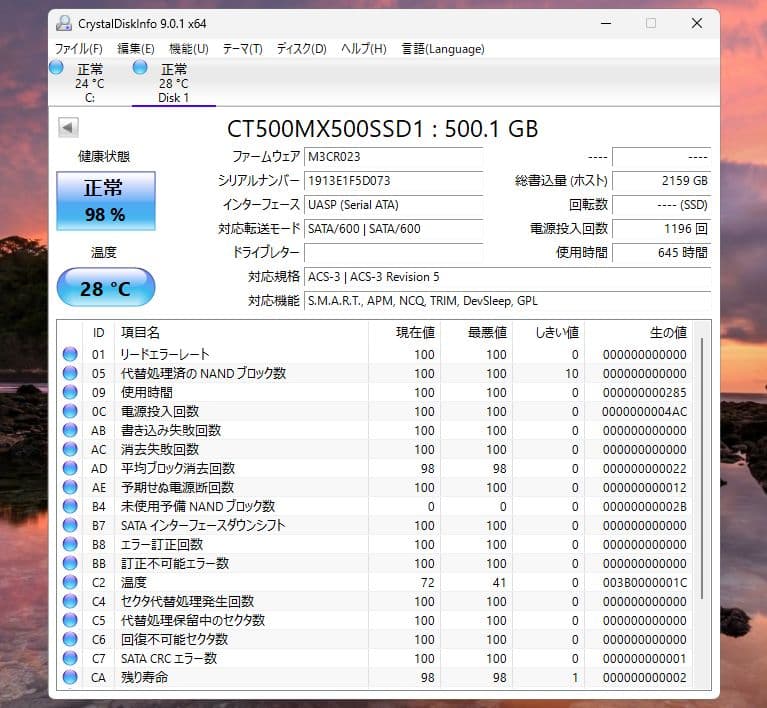Screen dimensions: 767x708
Task: Click the status icon for row B7
Action: pyautogui.click(x=70, y=525)
